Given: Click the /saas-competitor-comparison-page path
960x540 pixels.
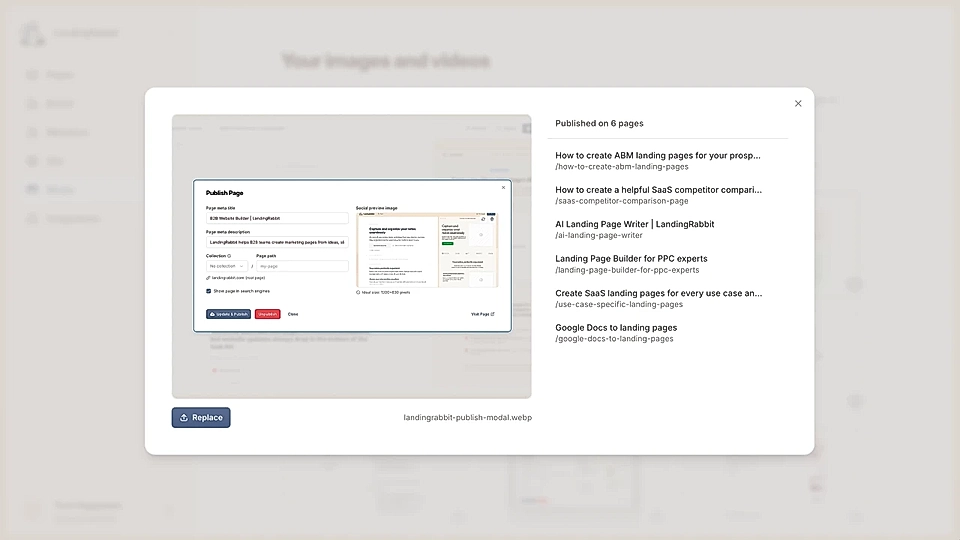Looking at the screenshot, I should tap(621, 201).
